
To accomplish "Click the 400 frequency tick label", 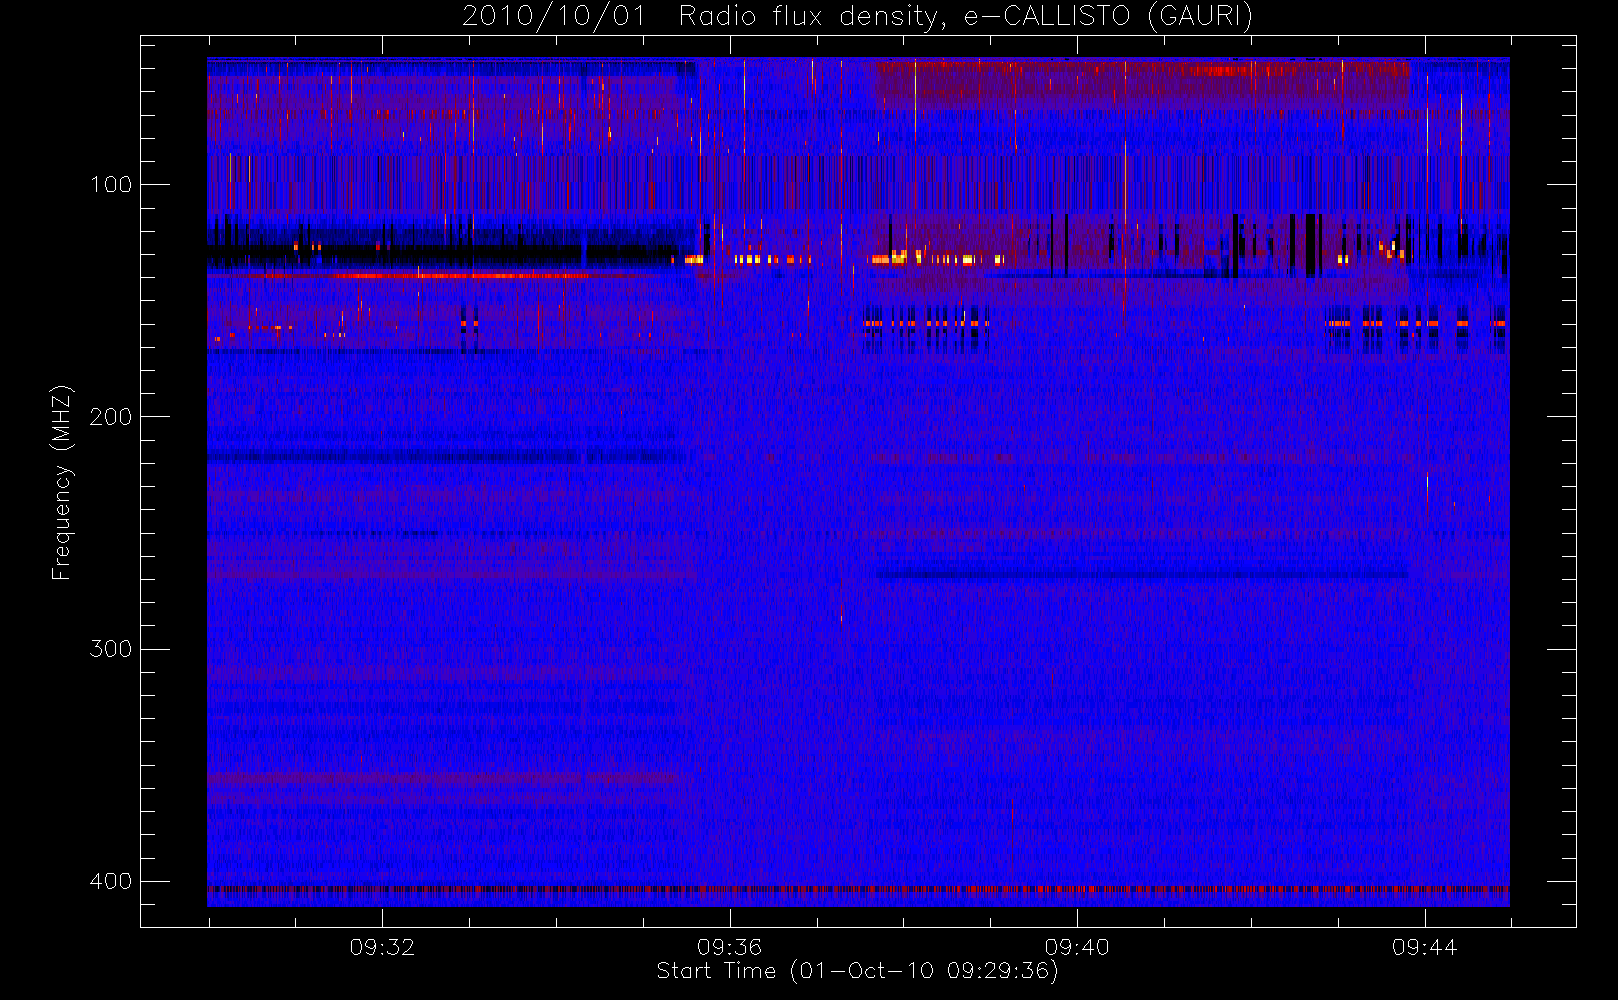I will (111, 881).
